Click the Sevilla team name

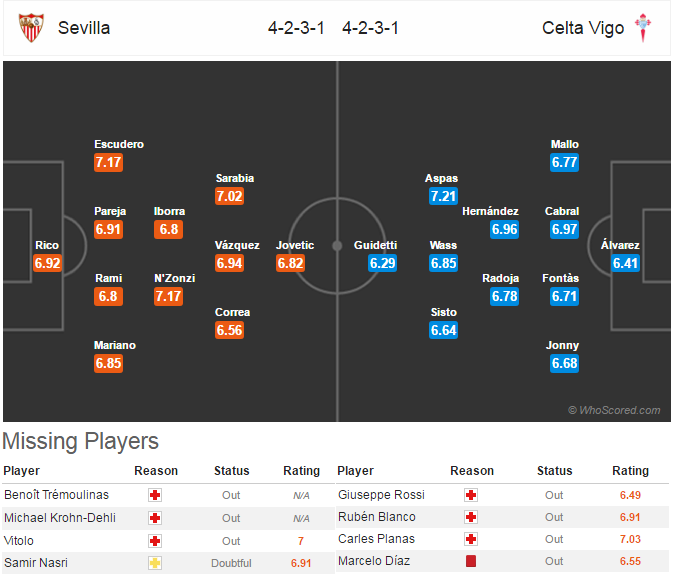(84, 28)
